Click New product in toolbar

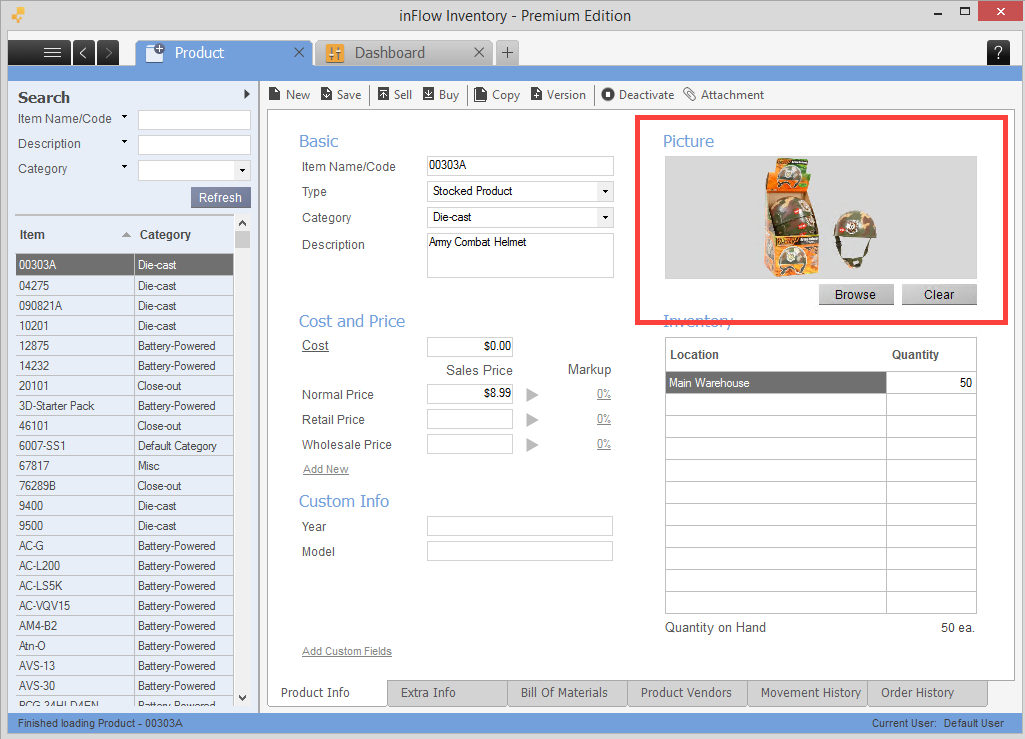tap(290, 95)
